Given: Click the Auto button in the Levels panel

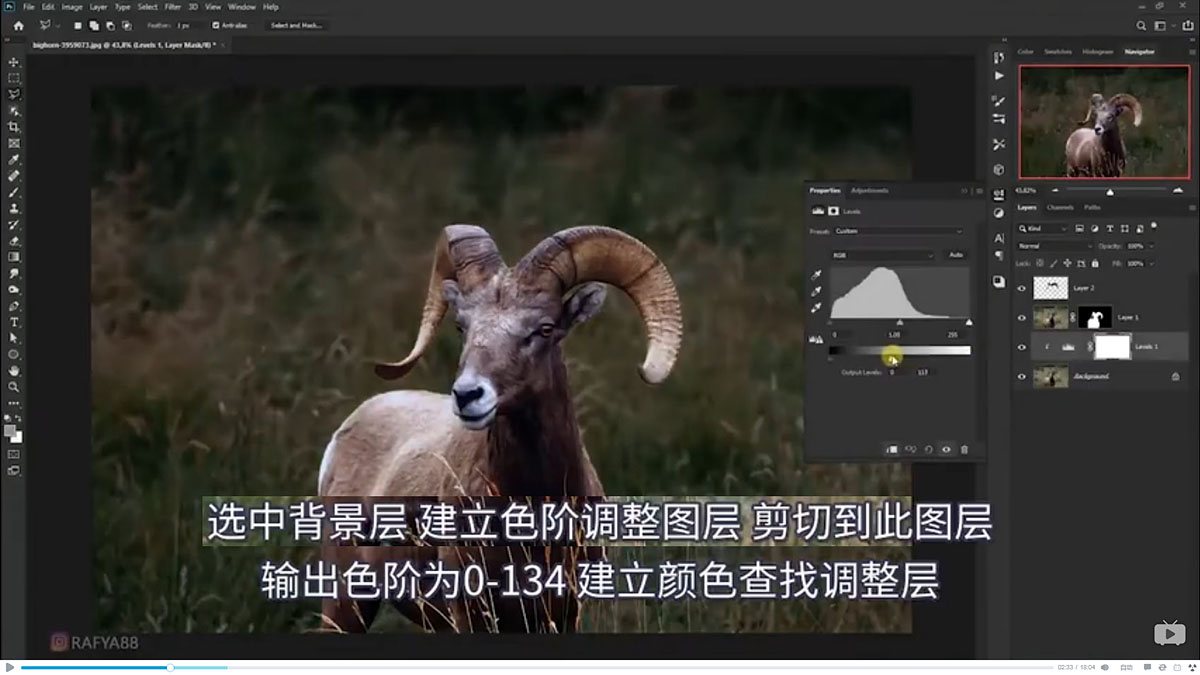Looking at the screenshot, I should tap(956, 255).
